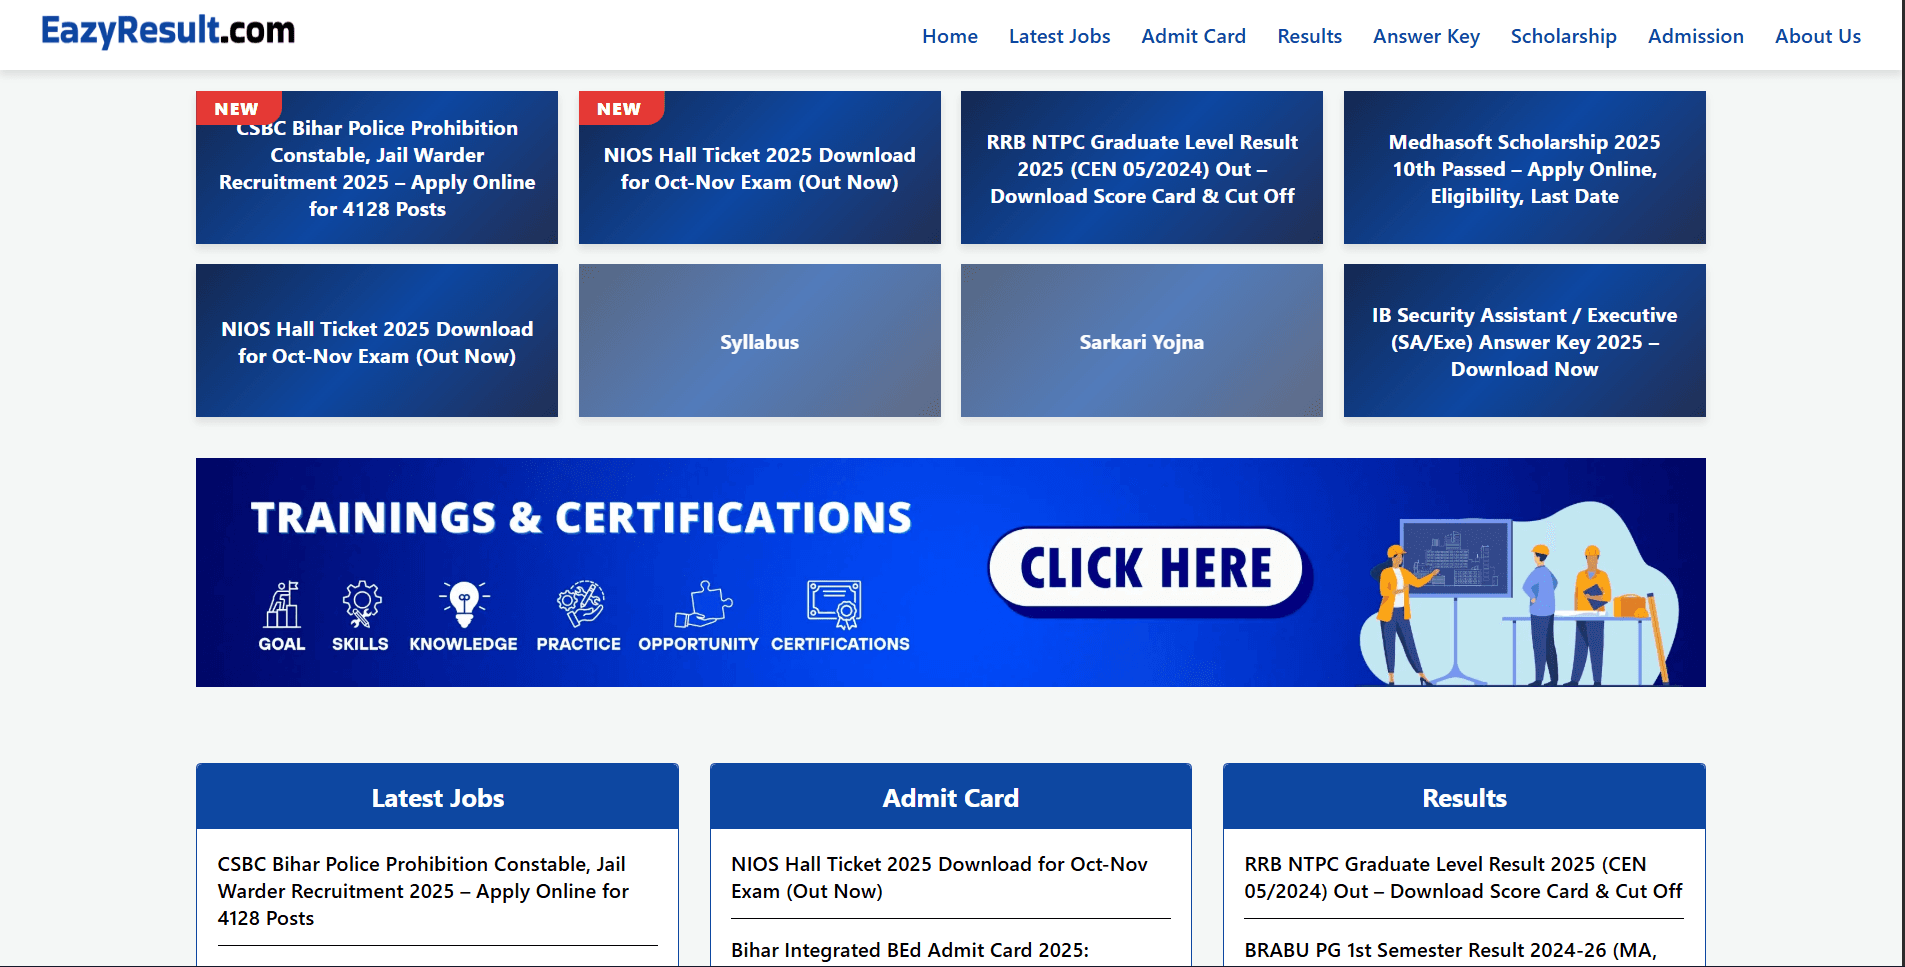Click the PRACTICE gears icon in the banner
The height and width of the screenshot is (967, 1905).
[577, 600]
